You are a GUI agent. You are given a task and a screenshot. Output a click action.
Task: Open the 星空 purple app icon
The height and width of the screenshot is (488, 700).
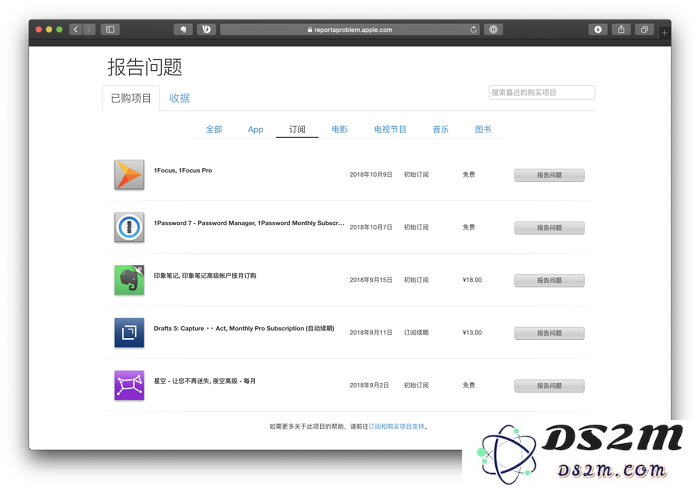click(x=129, y=385)
